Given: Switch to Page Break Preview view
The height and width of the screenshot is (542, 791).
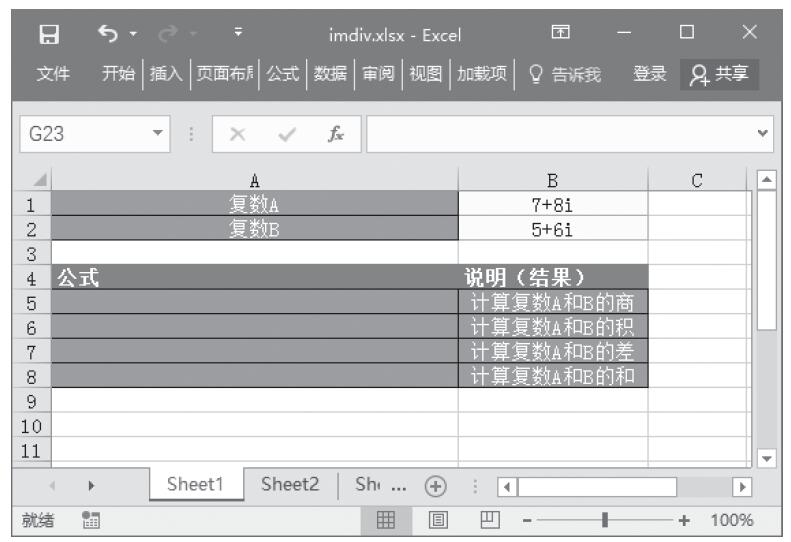Looking at the screenshot, I should pos(492,520).
